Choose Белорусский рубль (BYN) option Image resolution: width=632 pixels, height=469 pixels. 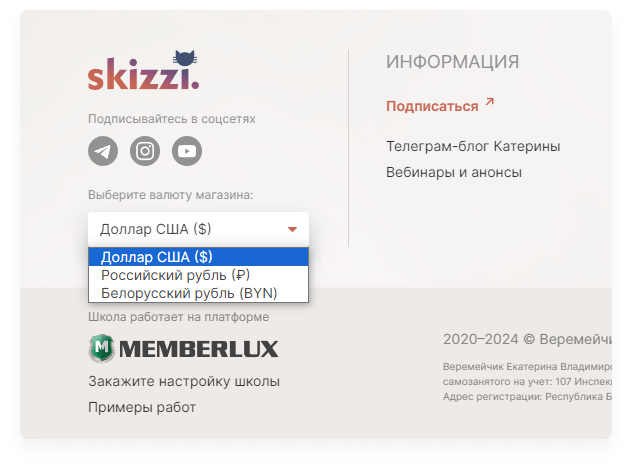point(198,293)
